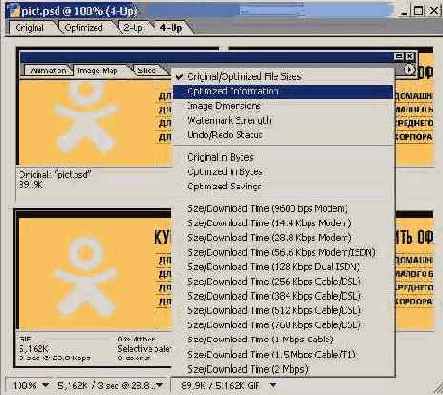This screenshot has height=395, width=443.
Task: Open the Slice palette tab
Action: 146,70
